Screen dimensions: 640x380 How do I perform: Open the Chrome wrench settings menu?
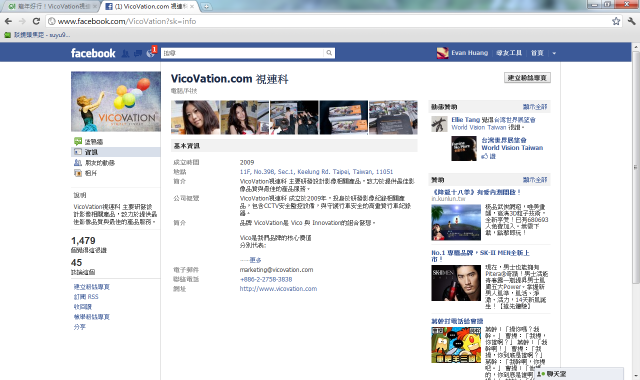point(631,21)
